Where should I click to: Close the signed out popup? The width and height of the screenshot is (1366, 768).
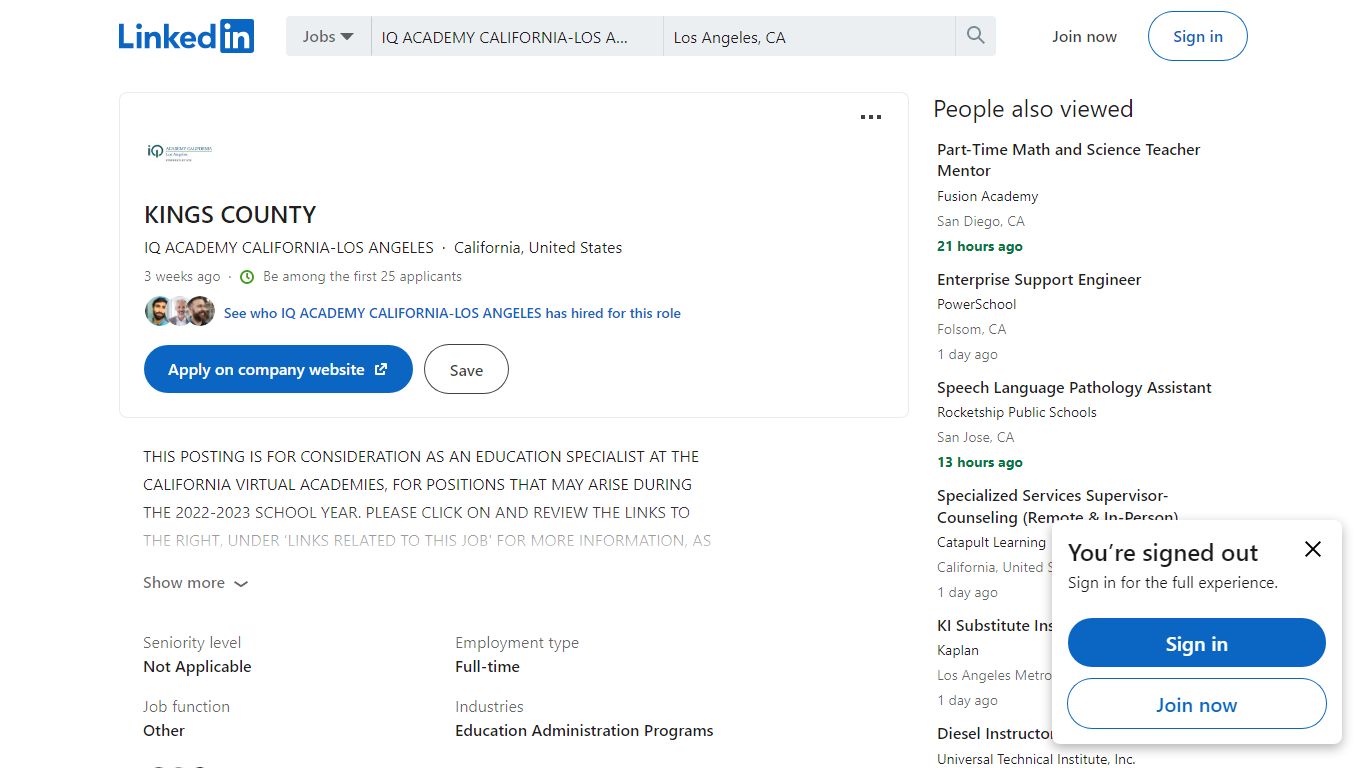[1313, 549]
